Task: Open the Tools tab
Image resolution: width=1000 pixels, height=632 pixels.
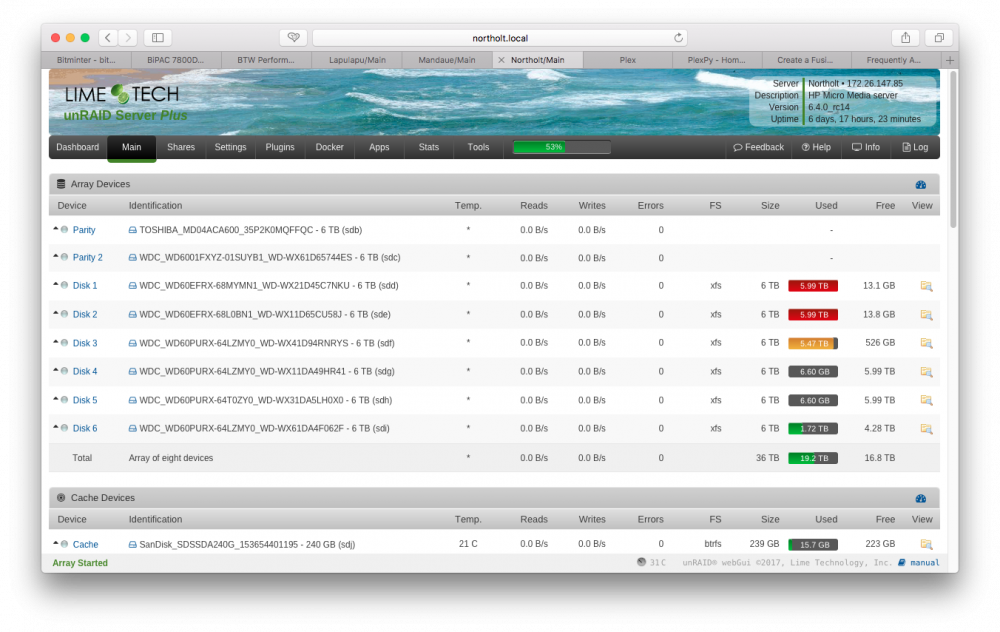Action: [x=478, y=147]
